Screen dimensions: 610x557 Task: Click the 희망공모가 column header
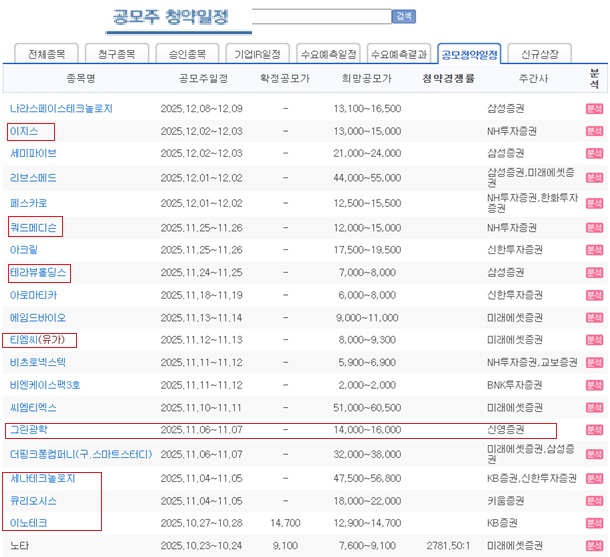pyautogui.click(x=366, y=79)
